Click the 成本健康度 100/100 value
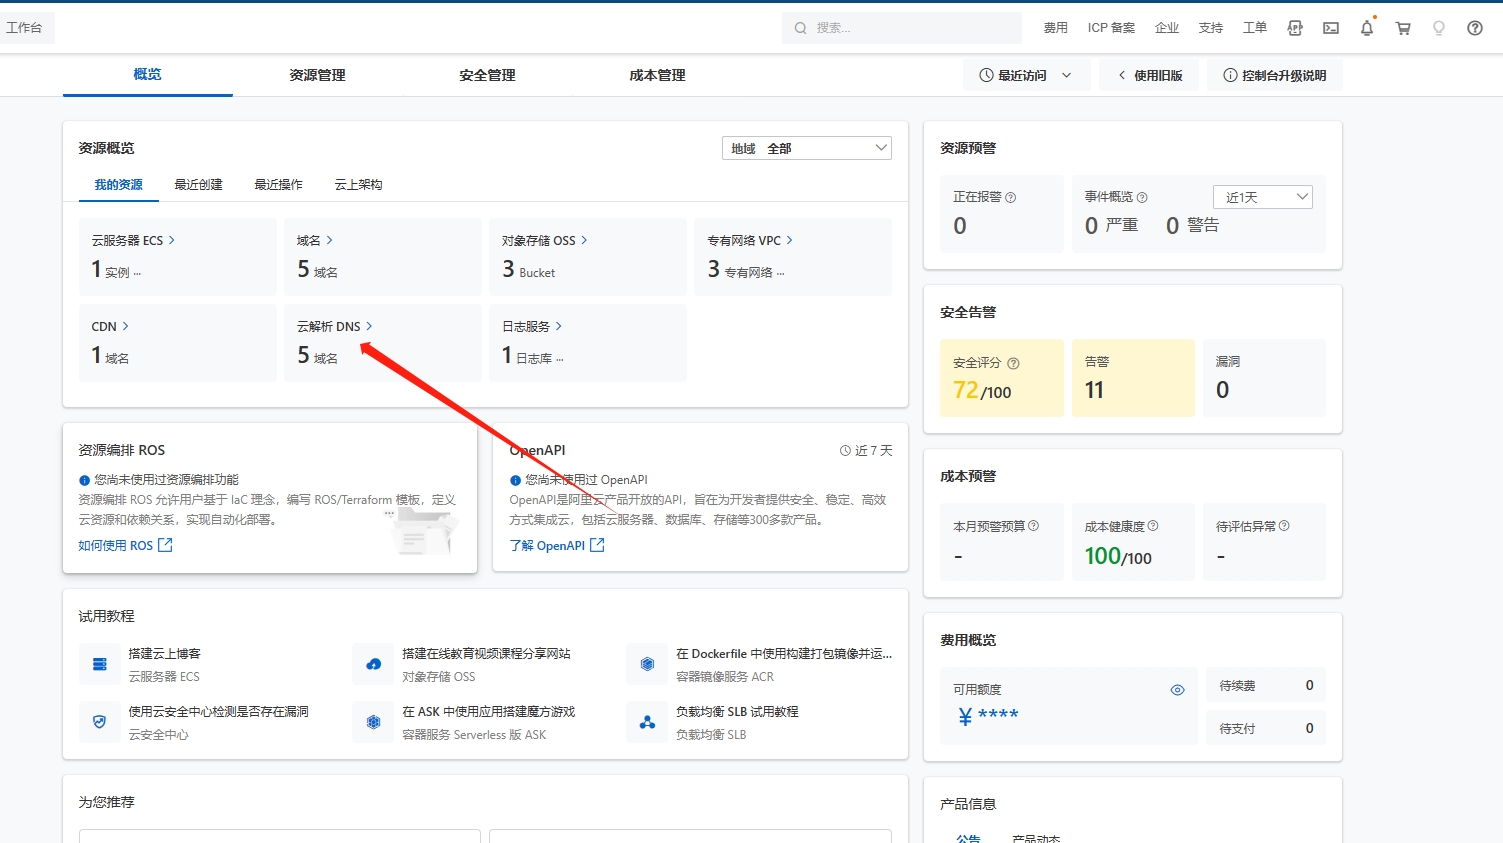This screenshot has height=843, width=1503. pyautogui.click(x=1118, y=556)
